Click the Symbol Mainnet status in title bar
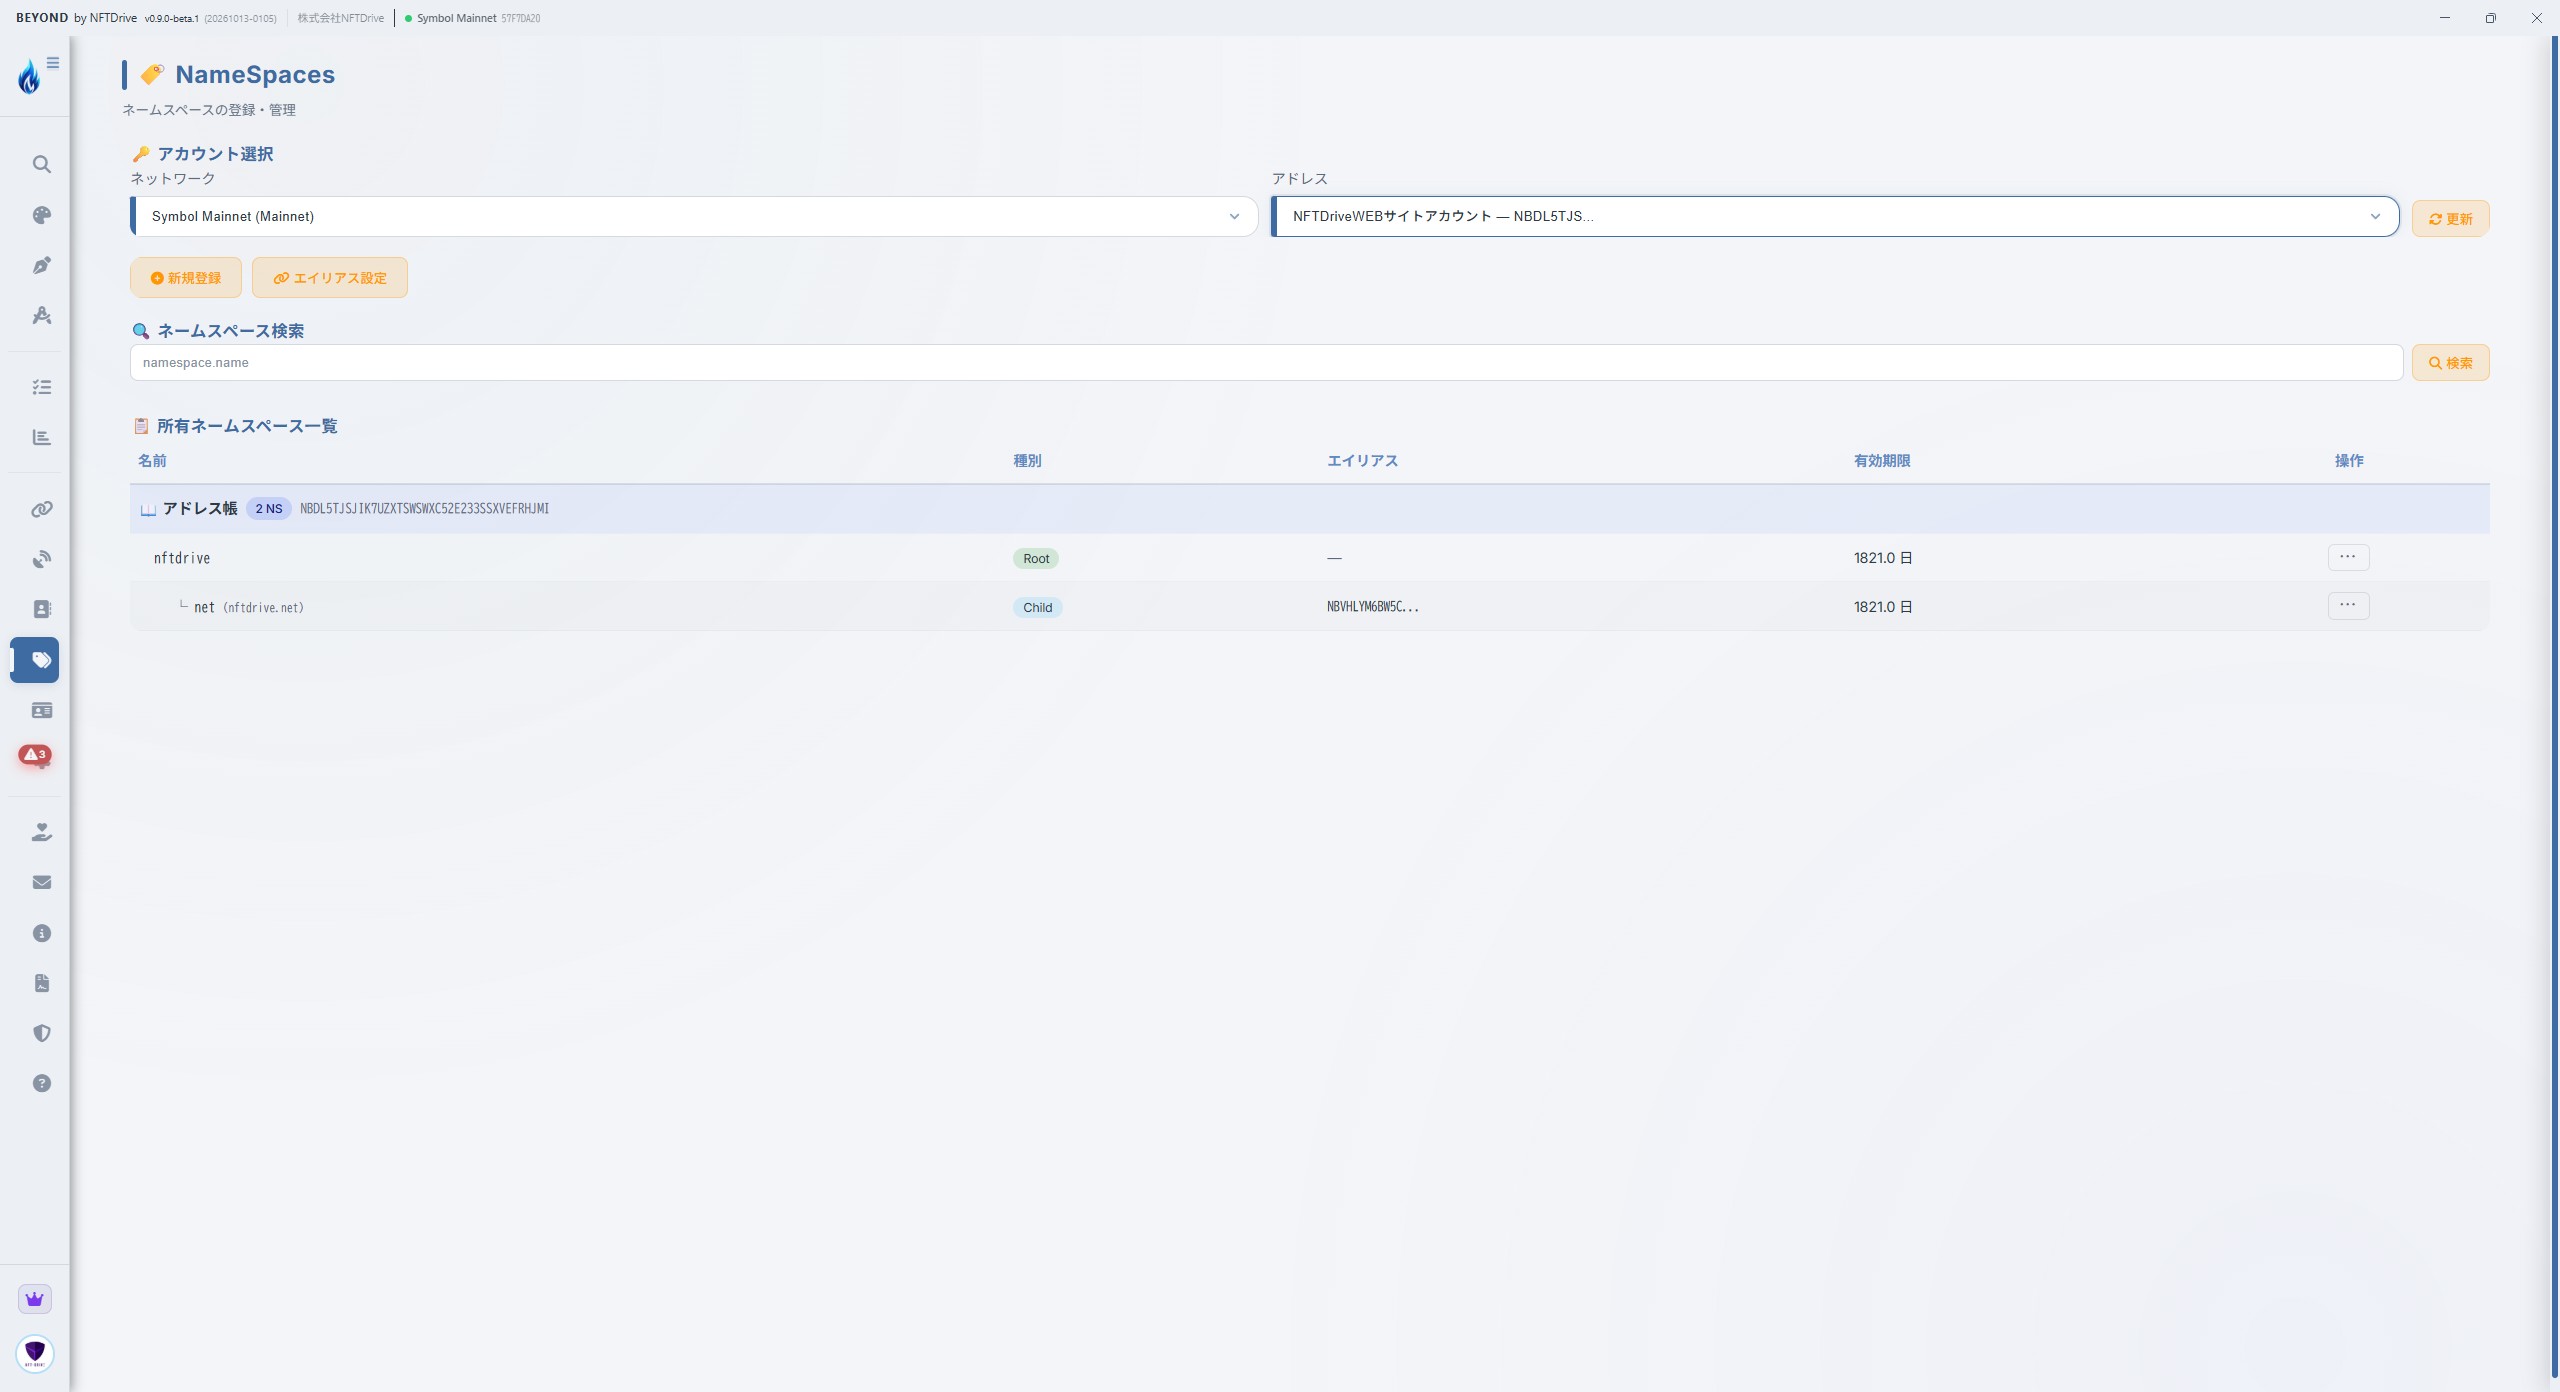Screen dimensions: 2560x1392 (x=472, y=18)
